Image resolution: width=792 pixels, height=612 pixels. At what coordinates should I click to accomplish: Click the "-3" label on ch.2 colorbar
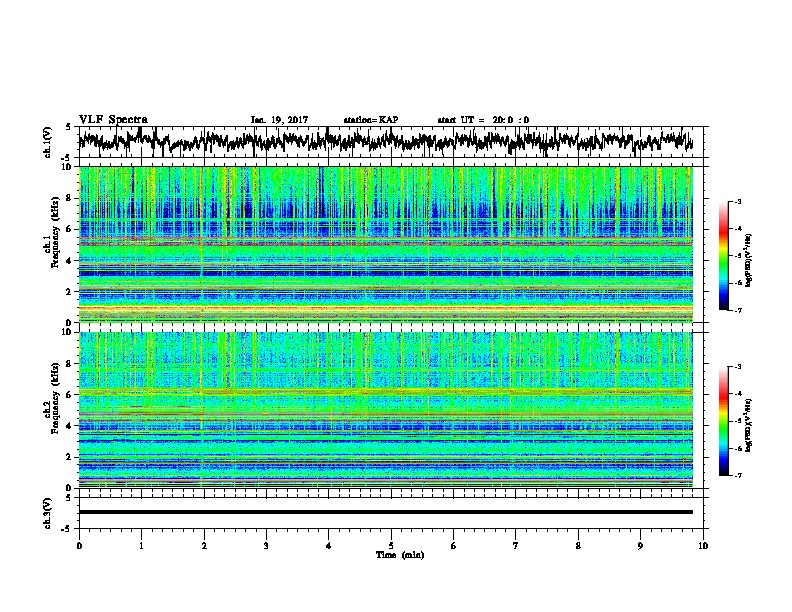tap(737, 367)
